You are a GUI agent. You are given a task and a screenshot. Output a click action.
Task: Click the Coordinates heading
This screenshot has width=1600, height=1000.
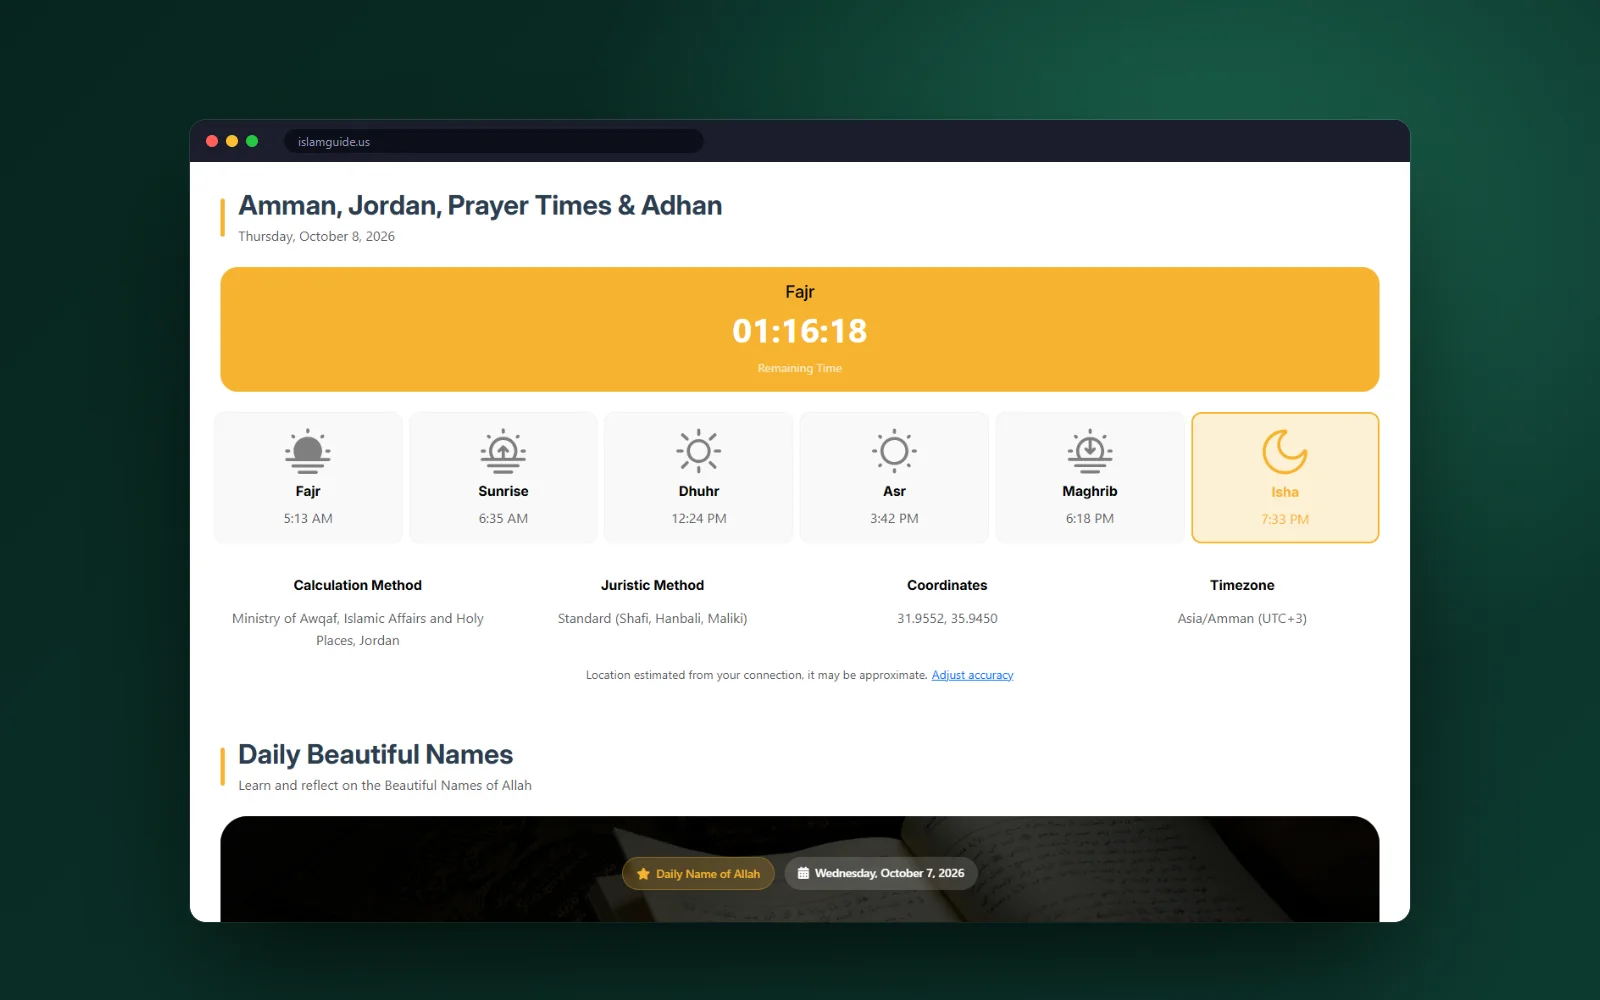pyautogui.click(x=947, y=585)
